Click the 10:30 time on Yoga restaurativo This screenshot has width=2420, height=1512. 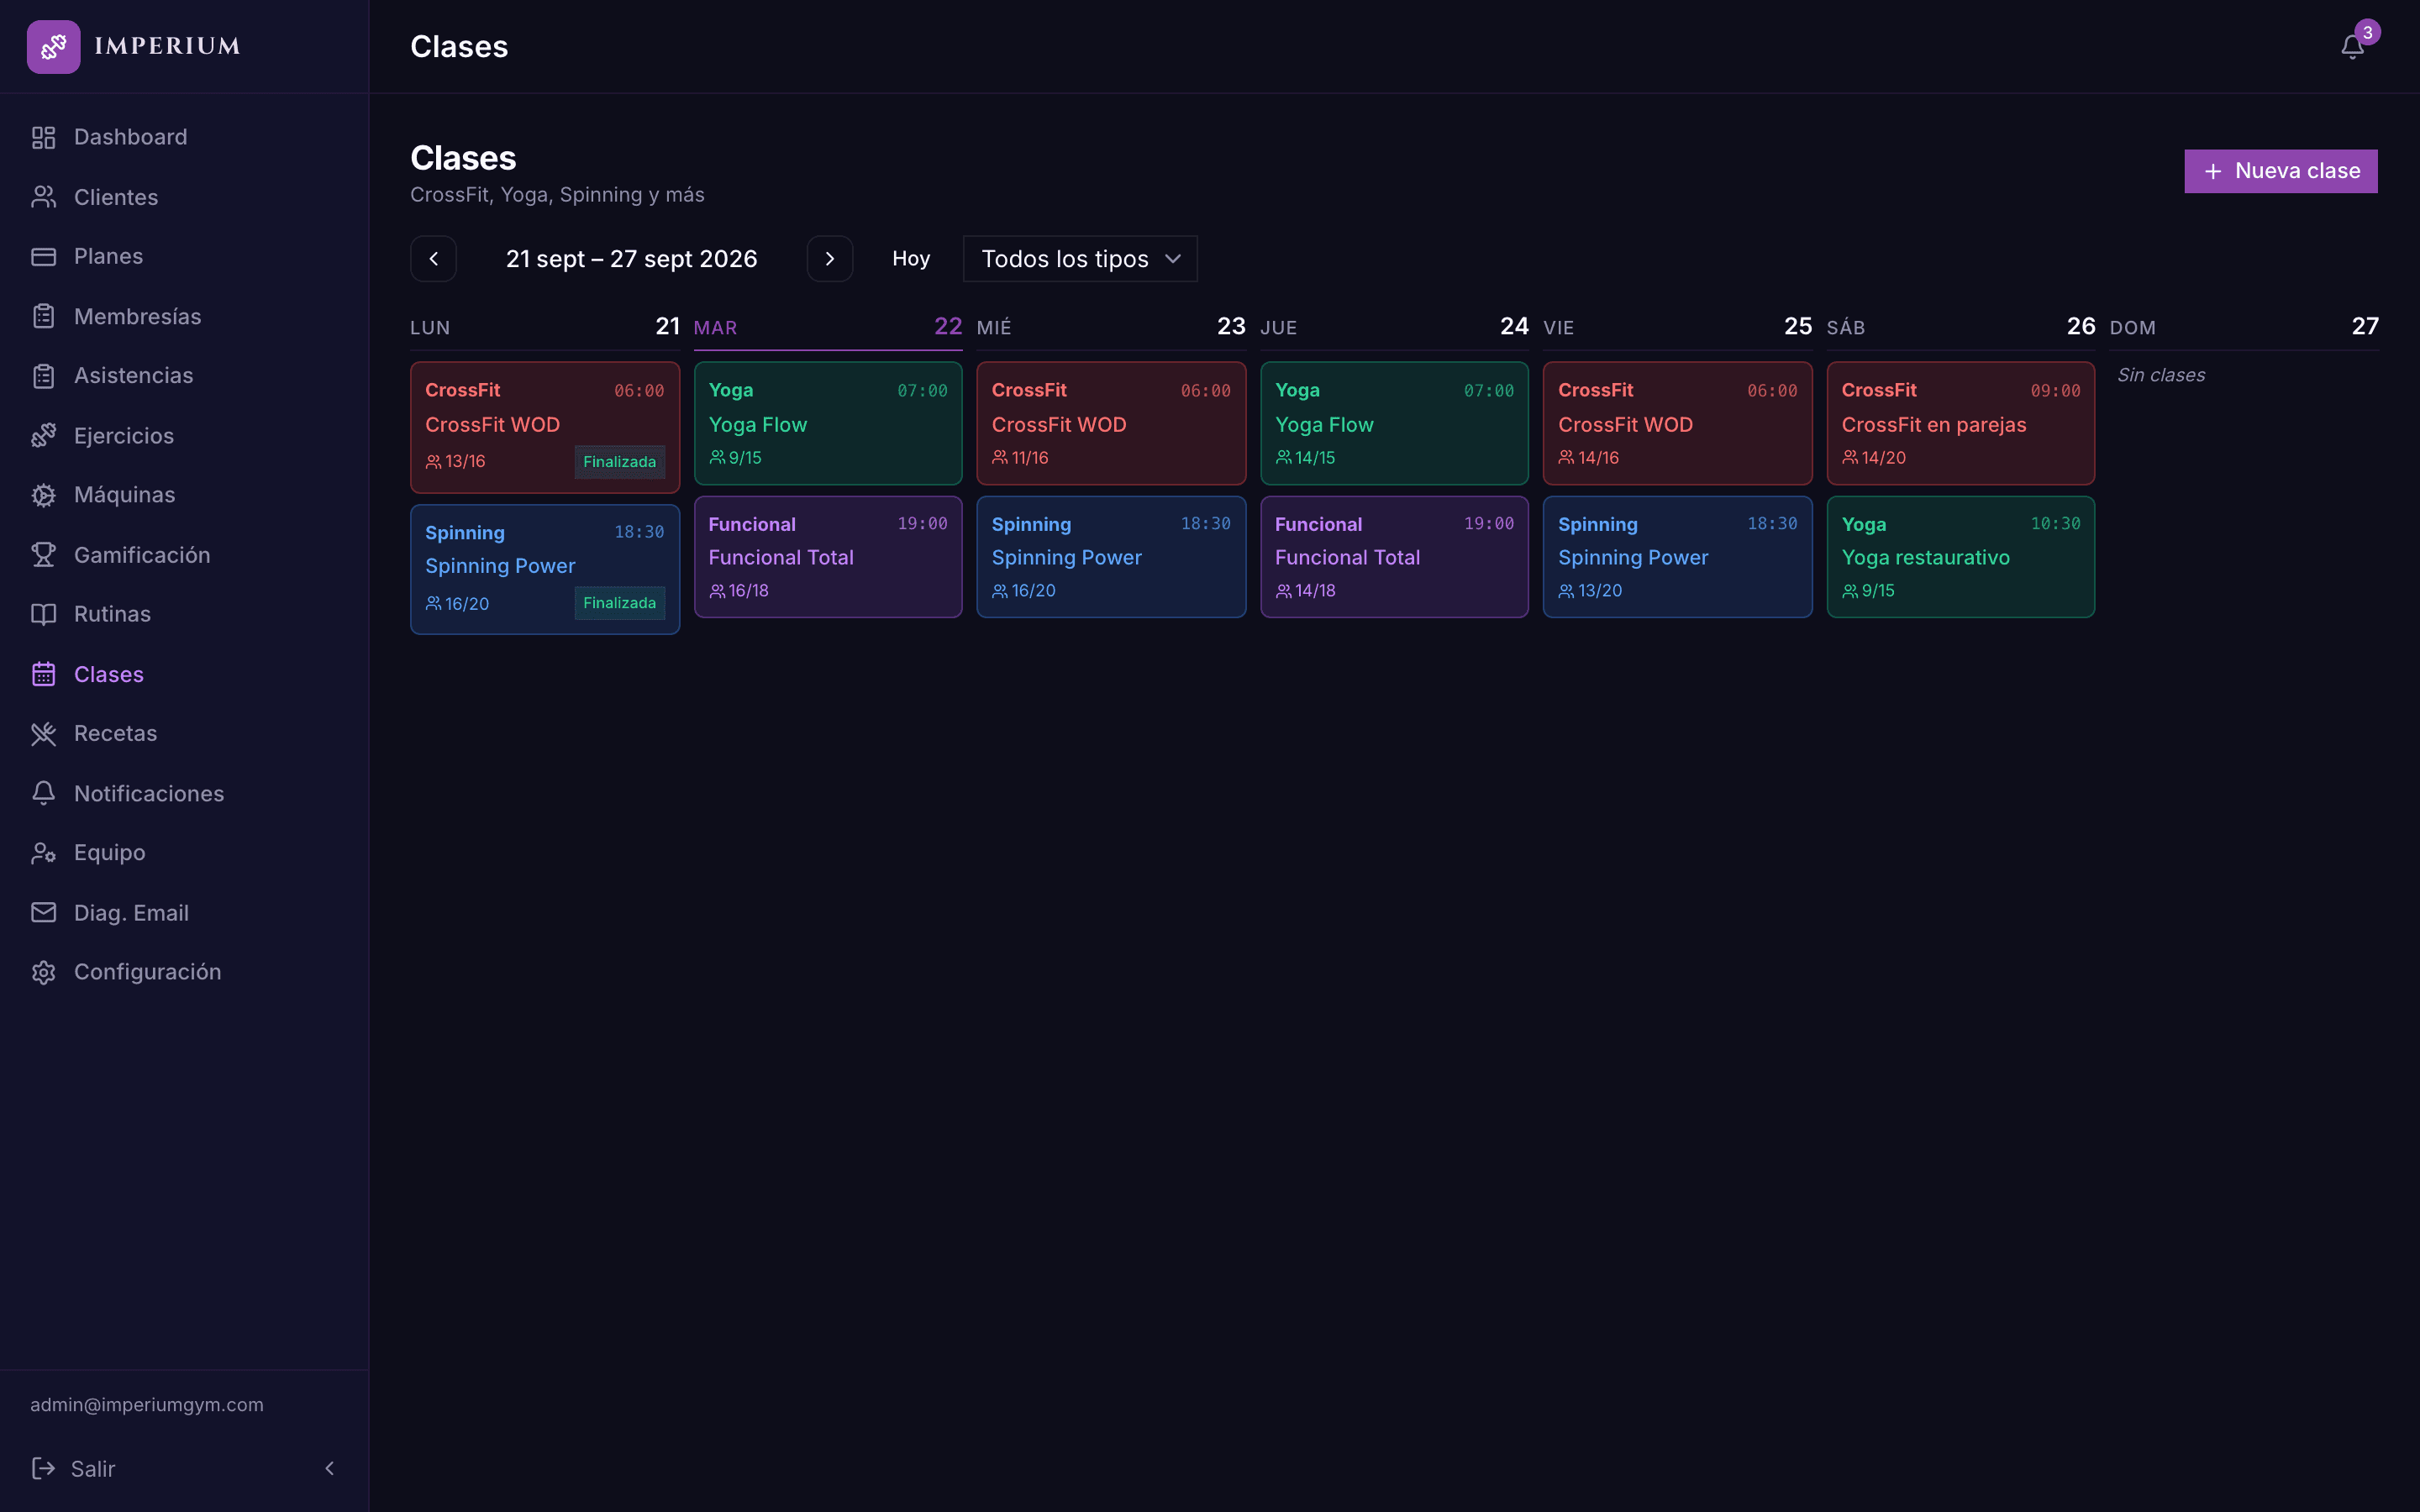[2055, 524]
